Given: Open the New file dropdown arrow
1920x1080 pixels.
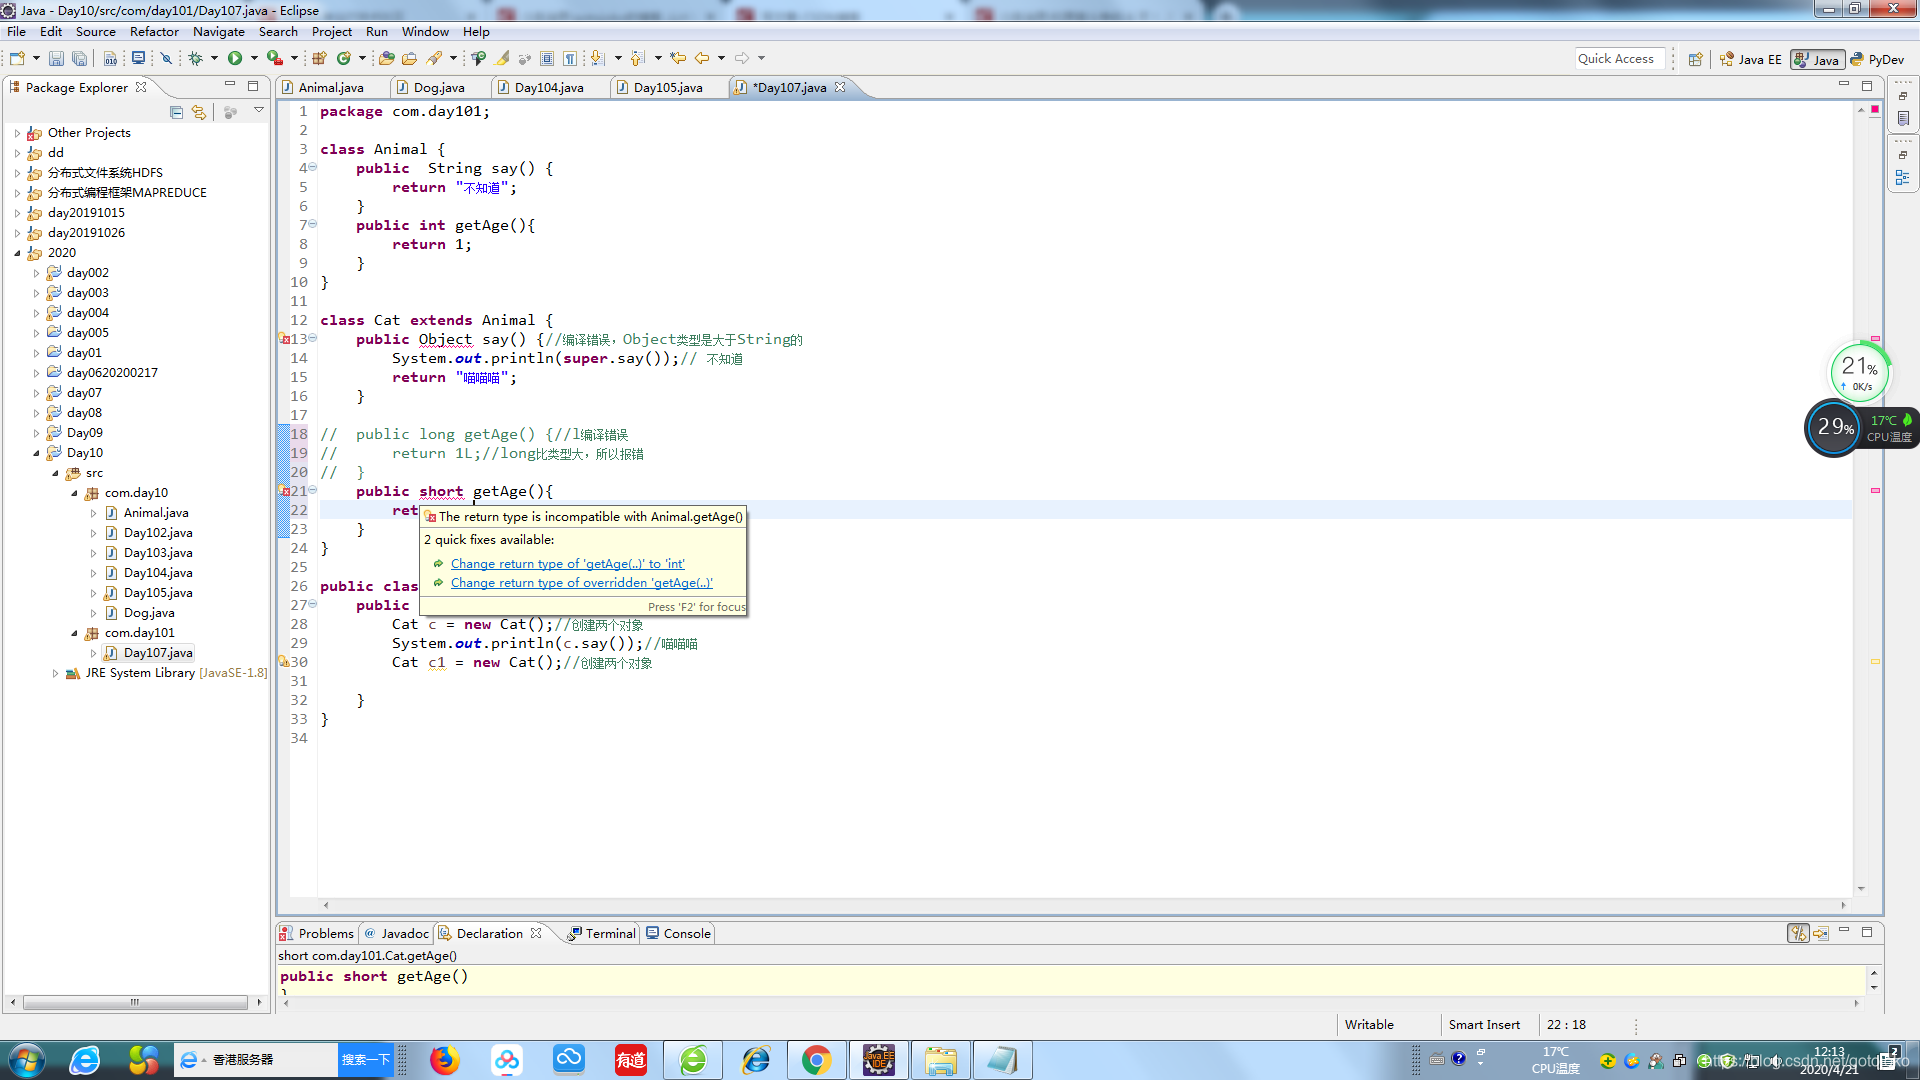Looking at the screenshot, I should point(36,59).
